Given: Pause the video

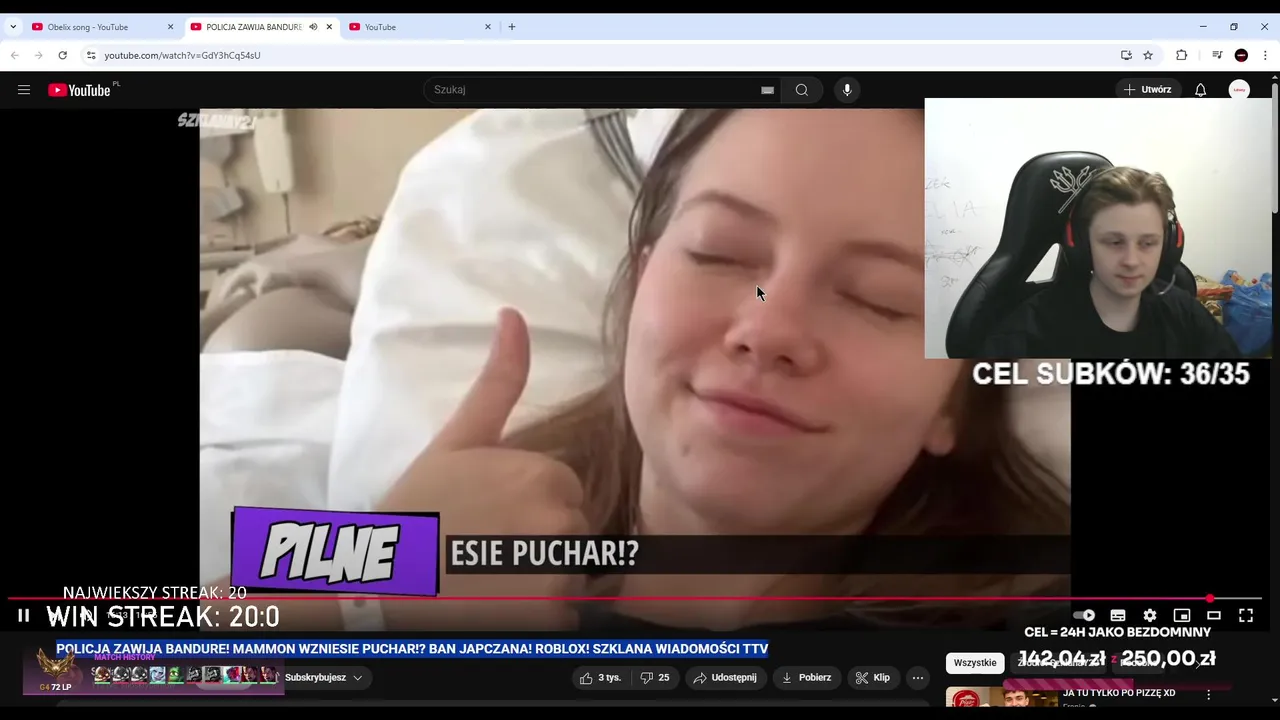Looking at the screenshot, I should click(24, 616).
